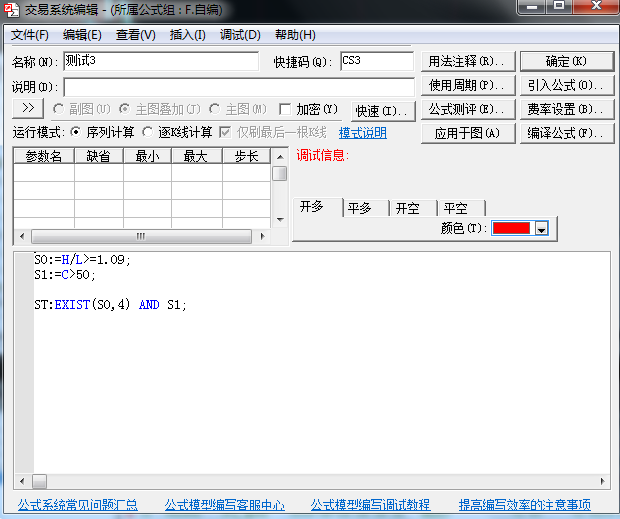Click the 说明 description input field

click(x=239, y=87)
